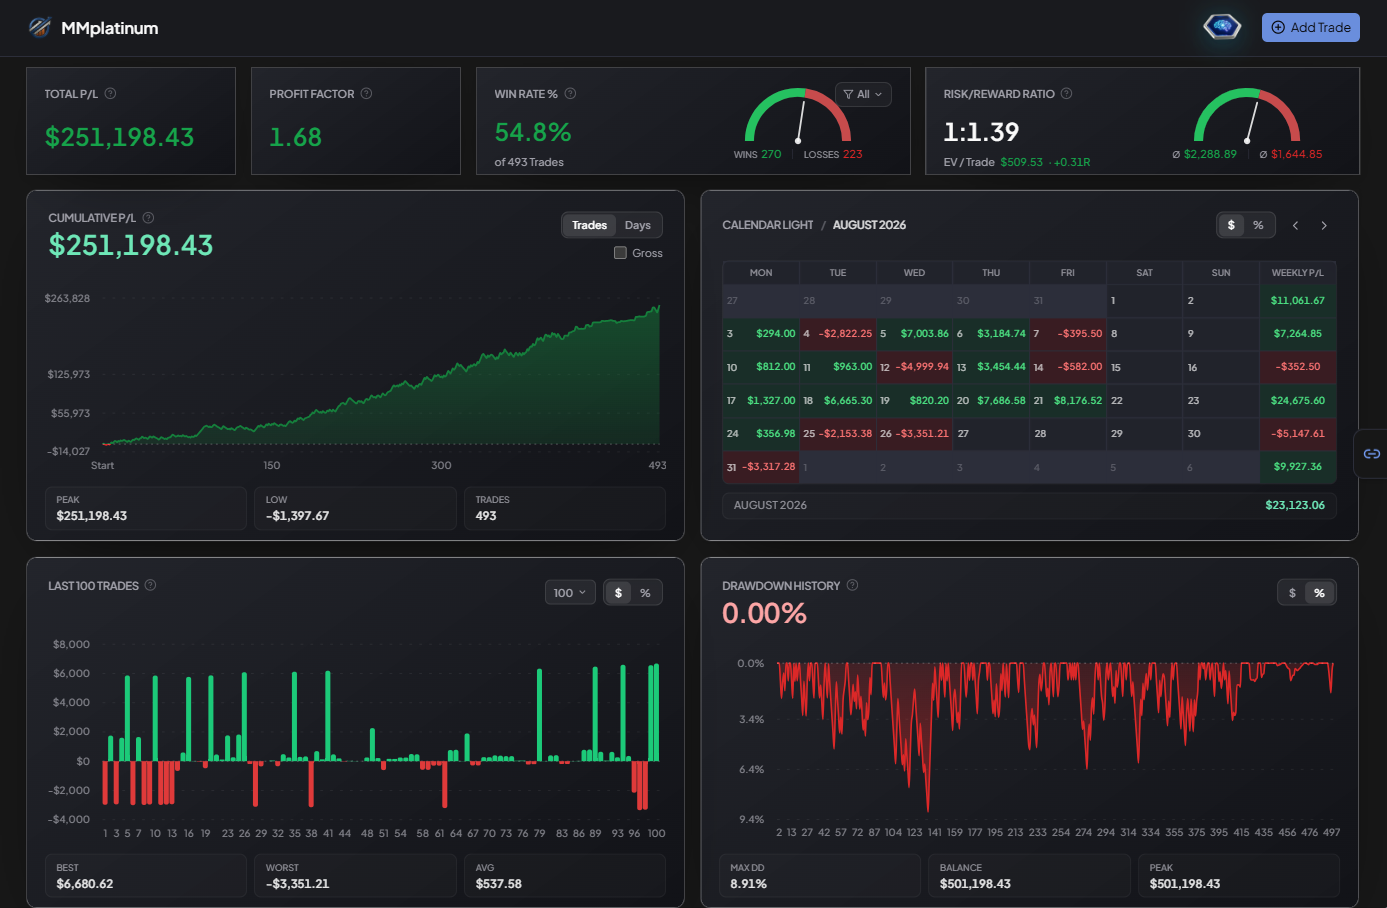
Task: Select August 21 cell showing $8,176.52
Action: click(1068, 401)
